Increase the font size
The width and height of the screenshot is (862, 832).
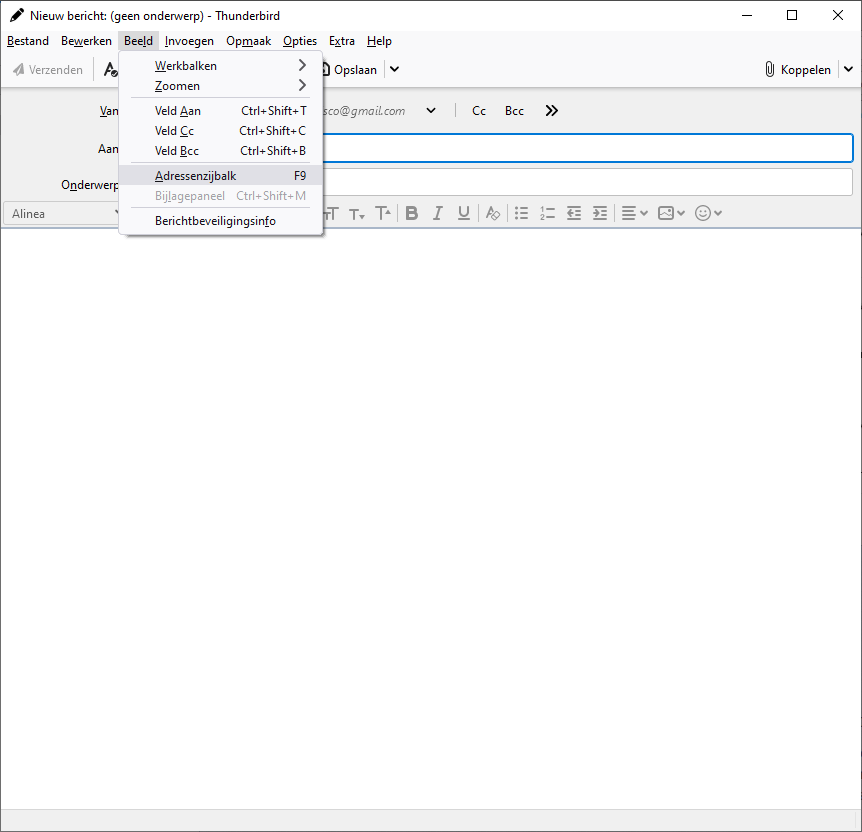coord(383,213)
